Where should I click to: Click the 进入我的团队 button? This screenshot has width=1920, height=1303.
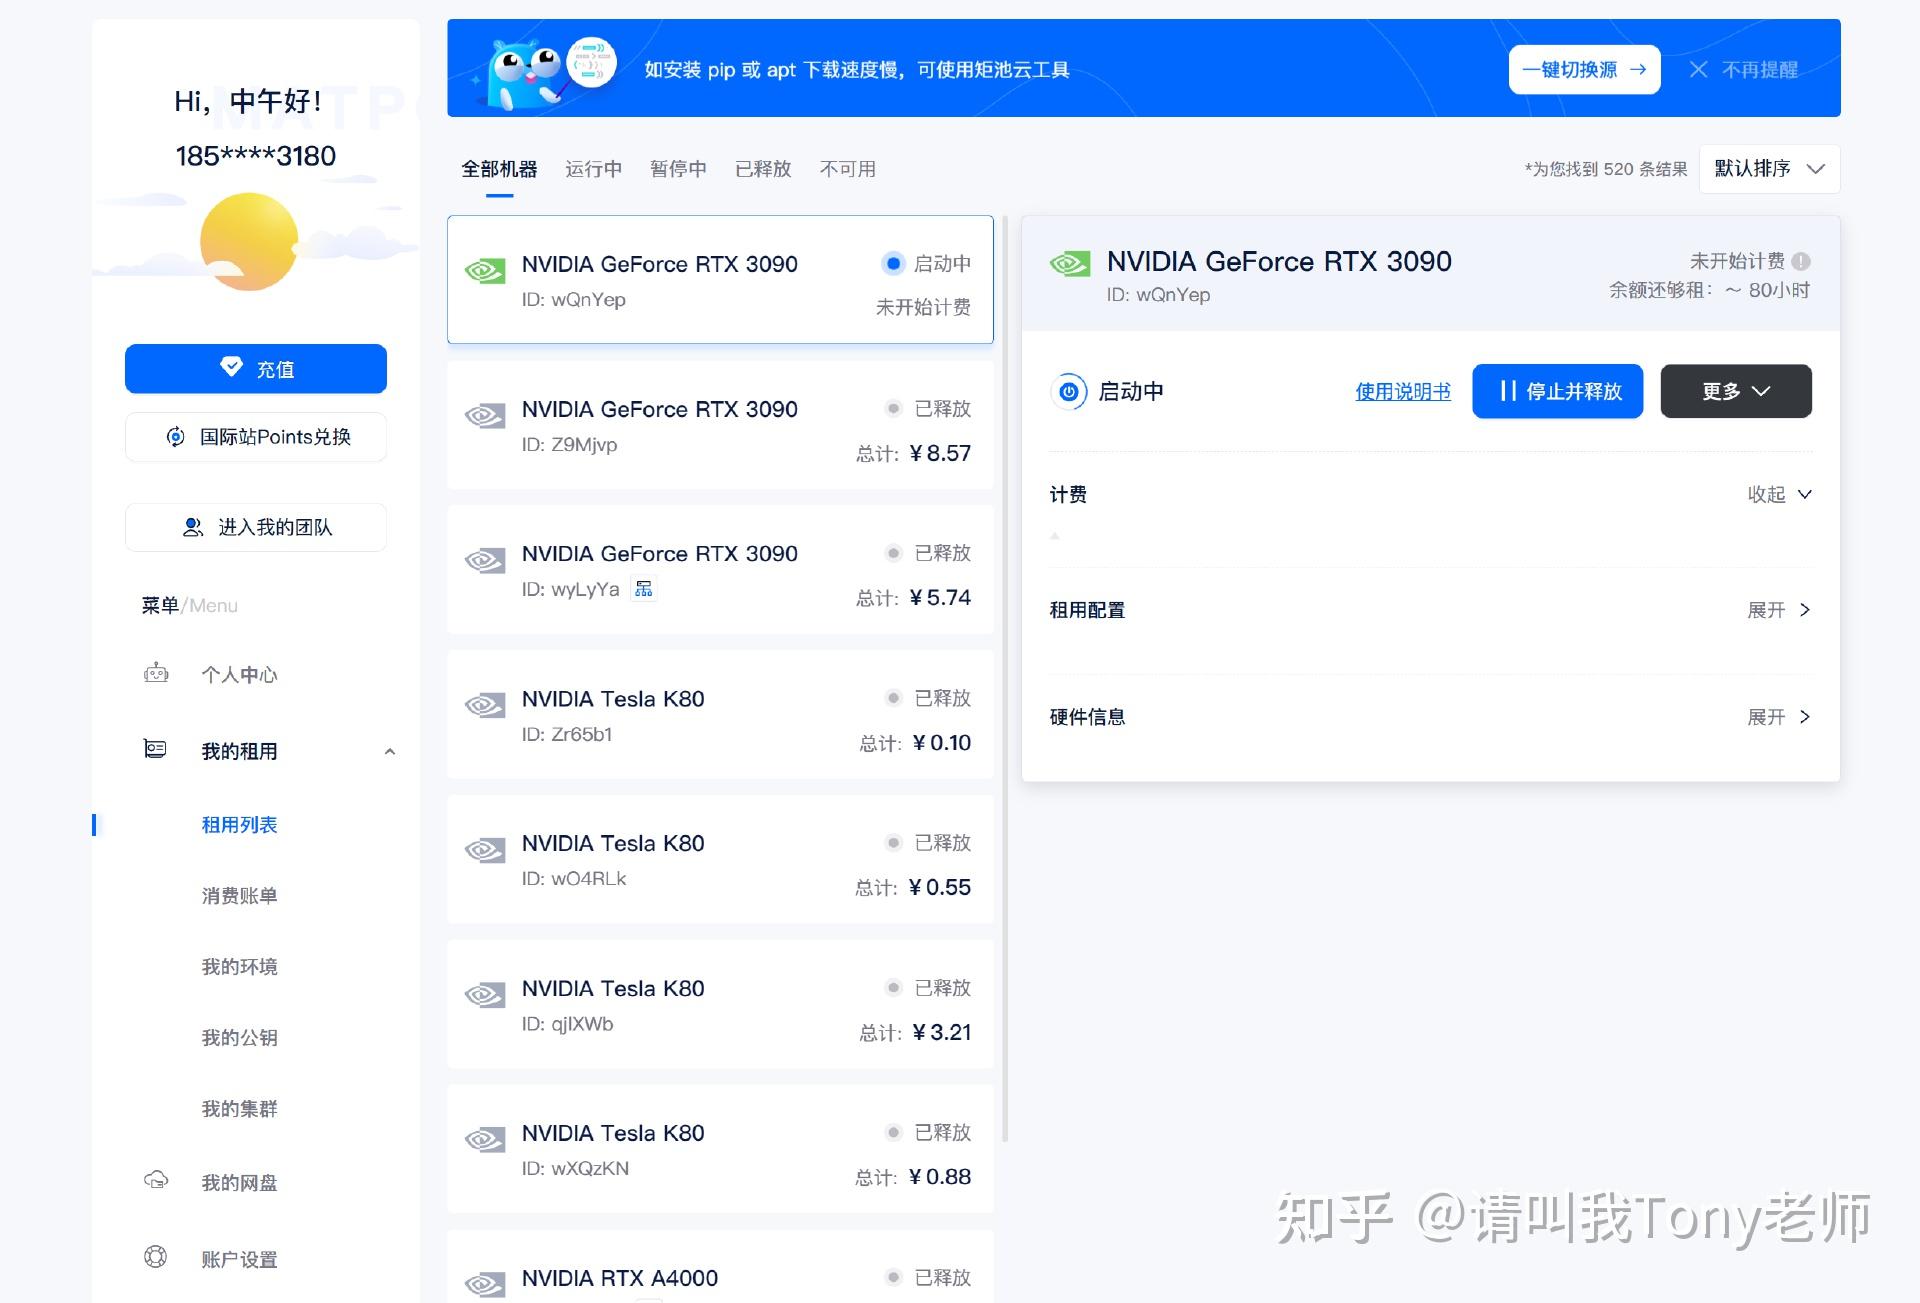256,527
